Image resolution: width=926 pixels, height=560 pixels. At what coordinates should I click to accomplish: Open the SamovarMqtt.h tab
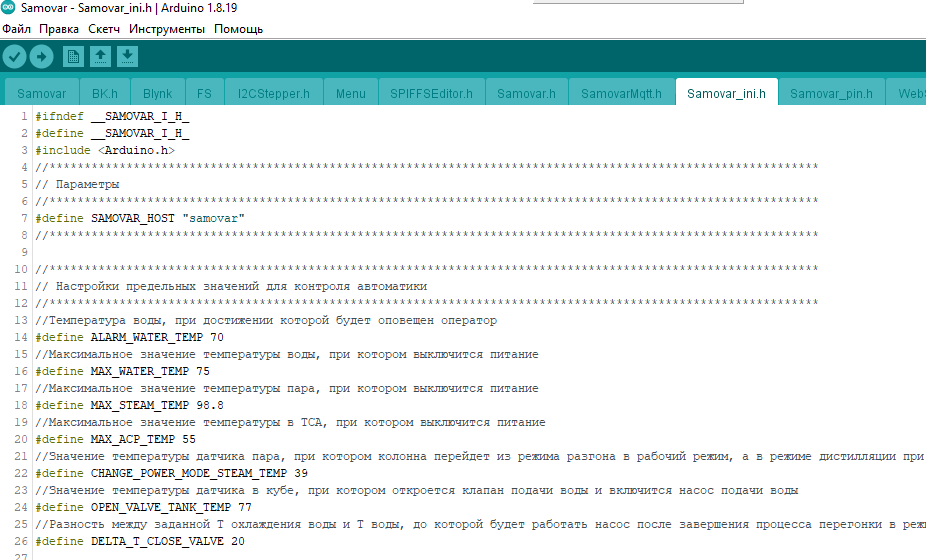(621, 94)
